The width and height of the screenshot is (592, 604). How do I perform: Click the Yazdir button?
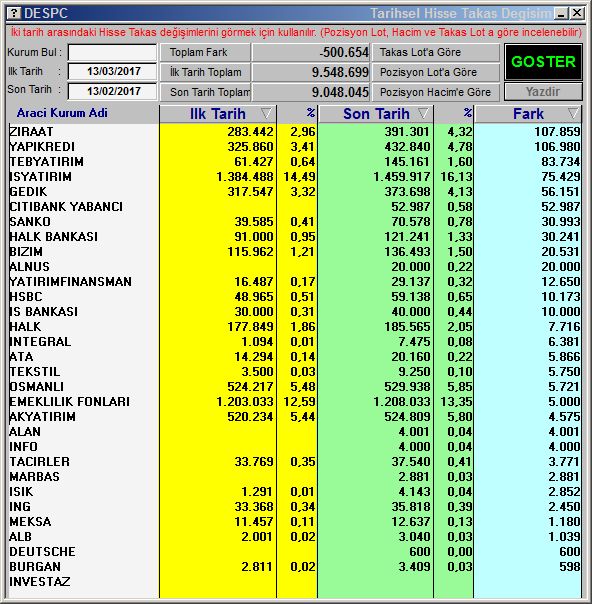pos(543,92)
